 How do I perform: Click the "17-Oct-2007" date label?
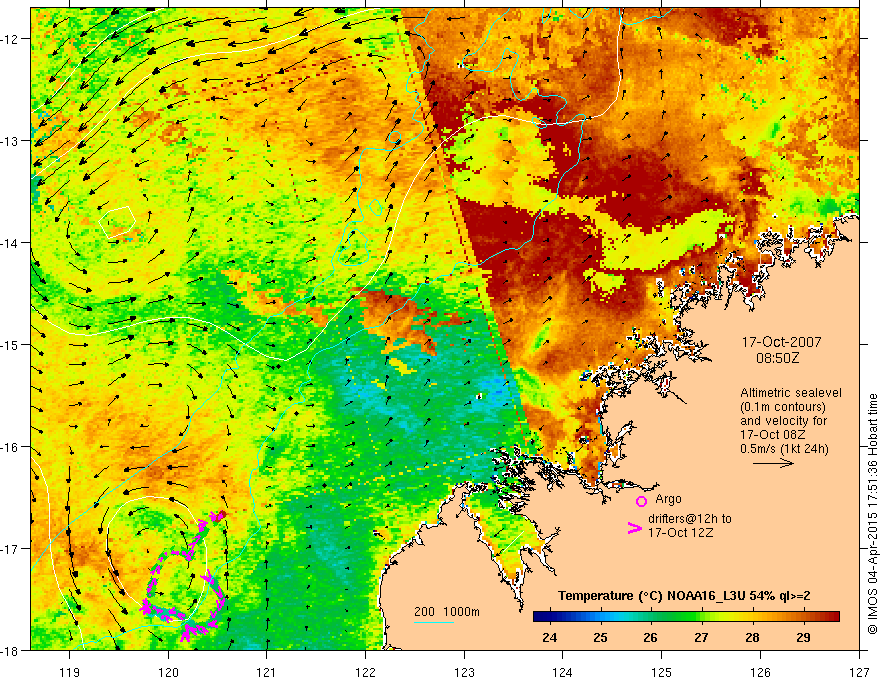click(x=781, y=342)
